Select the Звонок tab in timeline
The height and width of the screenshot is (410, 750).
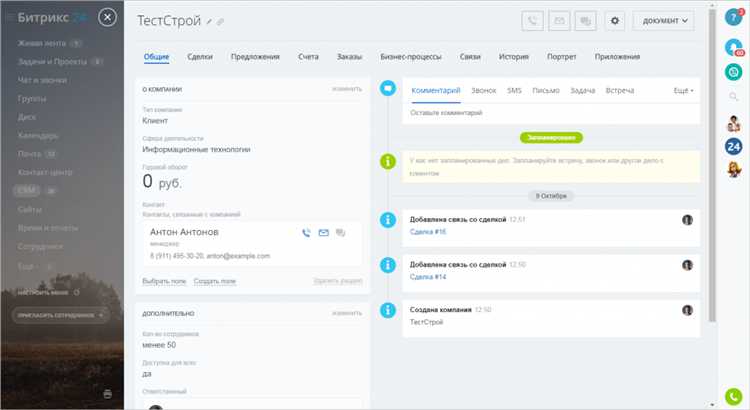(483, 91)
